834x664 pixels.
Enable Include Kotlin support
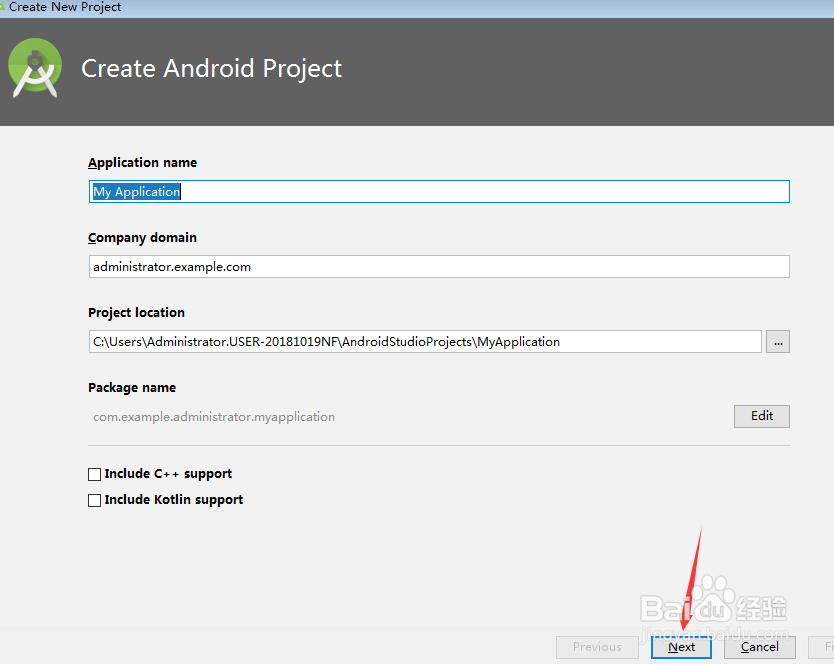click(94, 500)
